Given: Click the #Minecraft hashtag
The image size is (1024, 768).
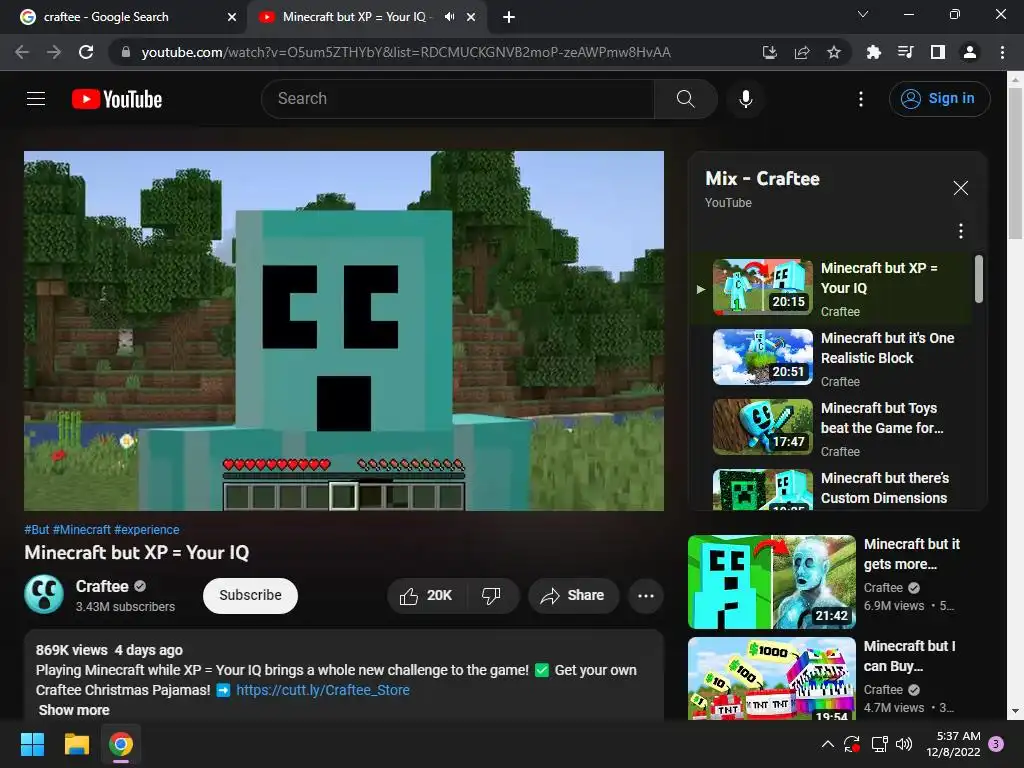Looking at the screenshot, I should (x=82, y=530).
